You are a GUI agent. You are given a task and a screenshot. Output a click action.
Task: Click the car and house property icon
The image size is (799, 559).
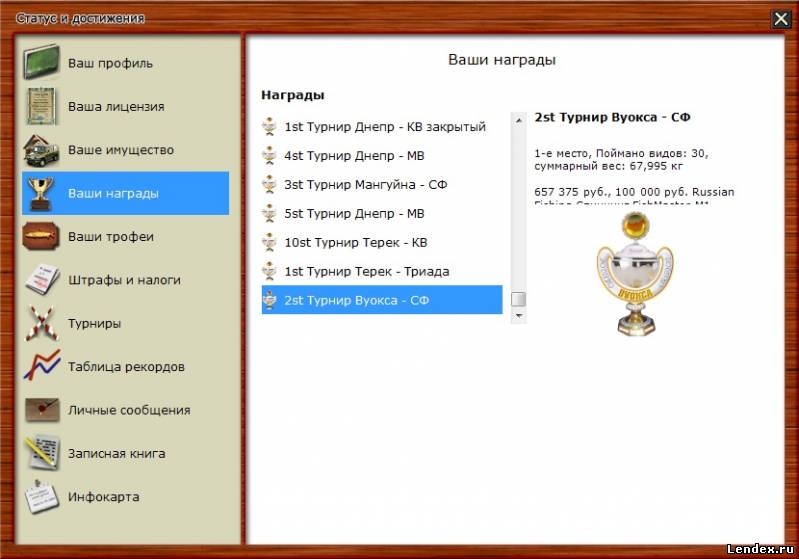tap(42, 150)
